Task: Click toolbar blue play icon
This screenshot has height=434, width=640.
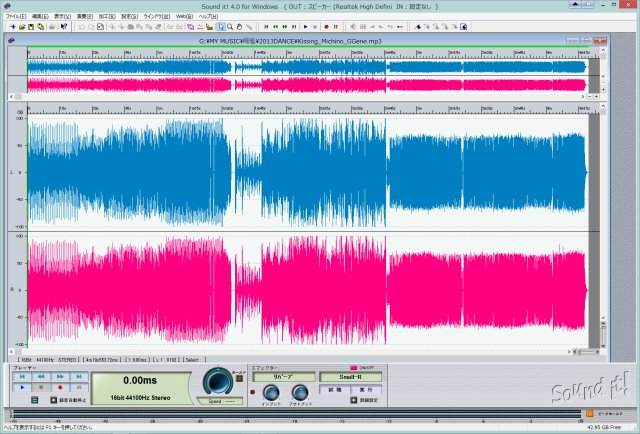Action: tap(306, 27)
